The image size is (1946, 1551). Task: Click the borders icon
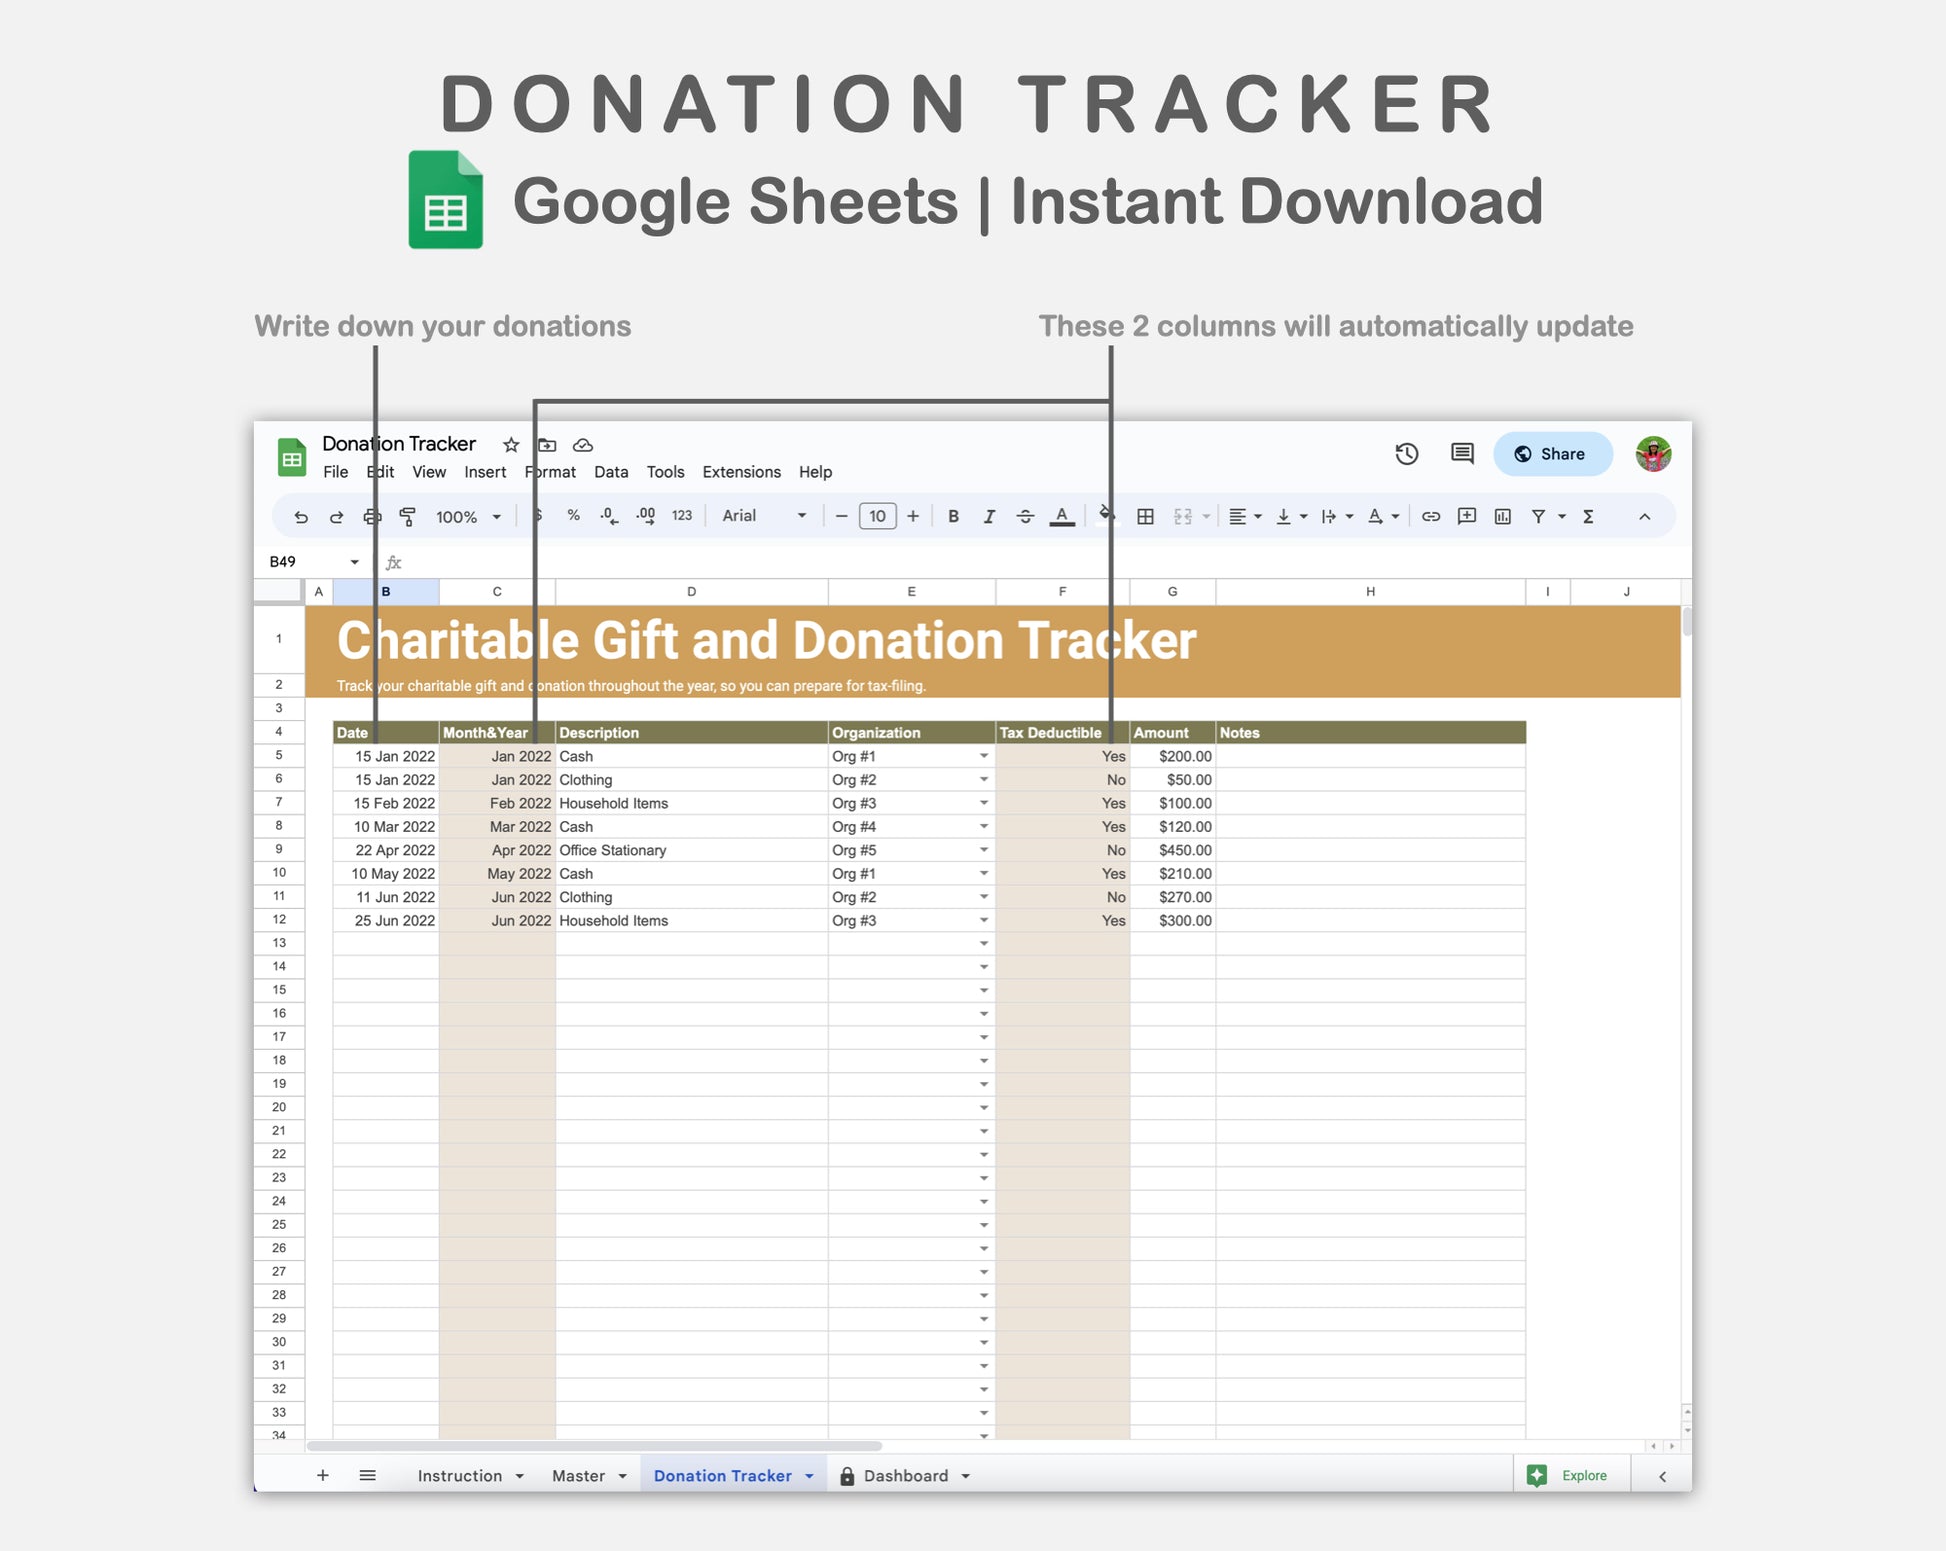(1146, 517)
